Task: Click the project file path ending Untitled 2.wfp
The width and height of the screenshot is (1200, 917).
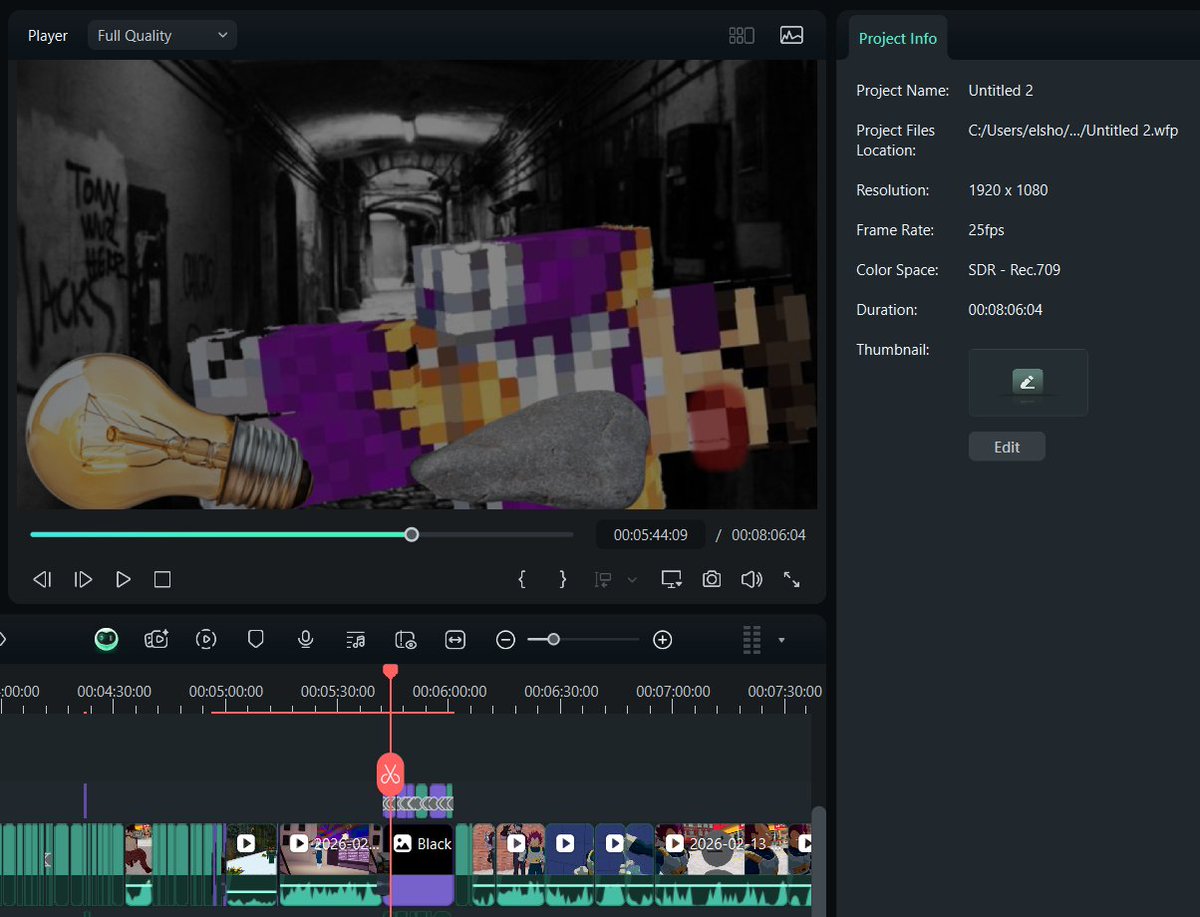Action: (1073, 130)
